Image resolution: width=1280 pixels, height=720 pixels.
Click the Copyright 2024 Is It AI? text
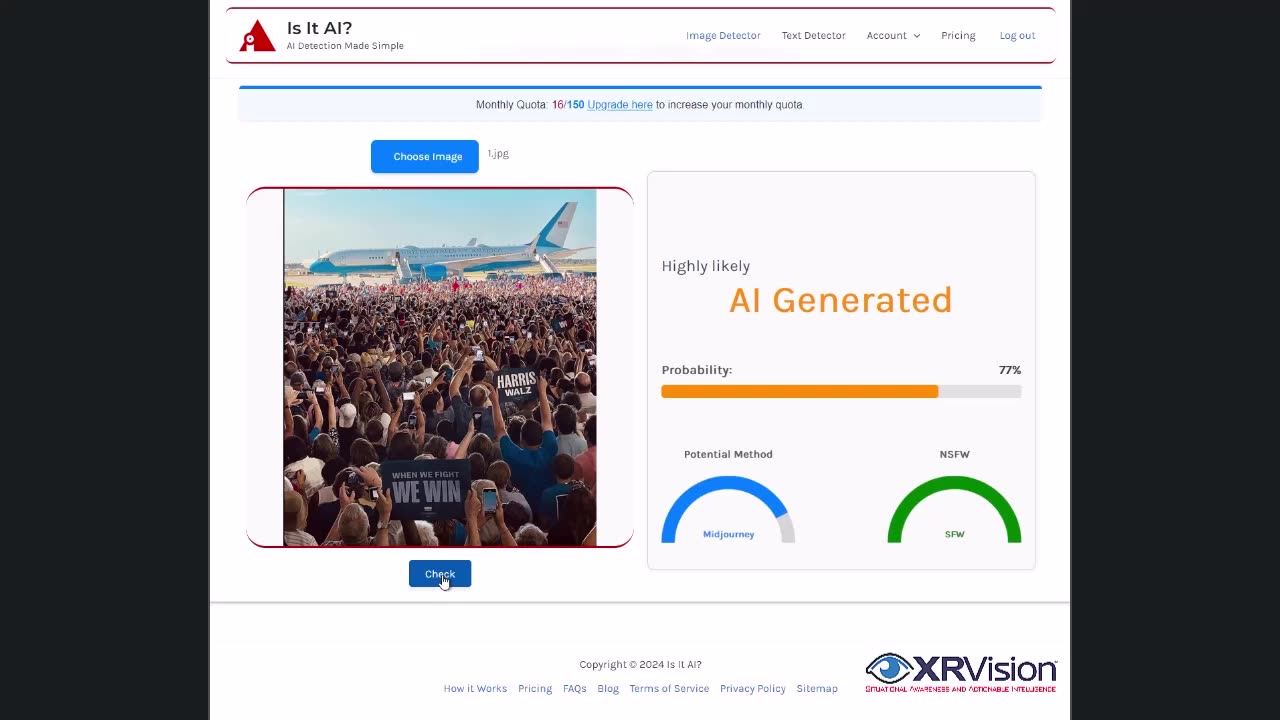(x=640, y=665)
